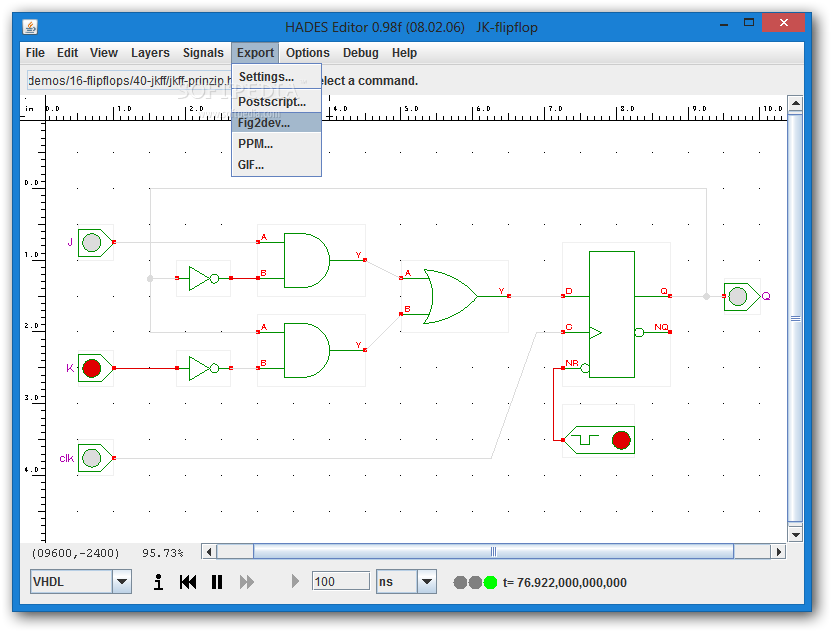
Task: Select the PPM... export option
Action: tap(276, 144)
